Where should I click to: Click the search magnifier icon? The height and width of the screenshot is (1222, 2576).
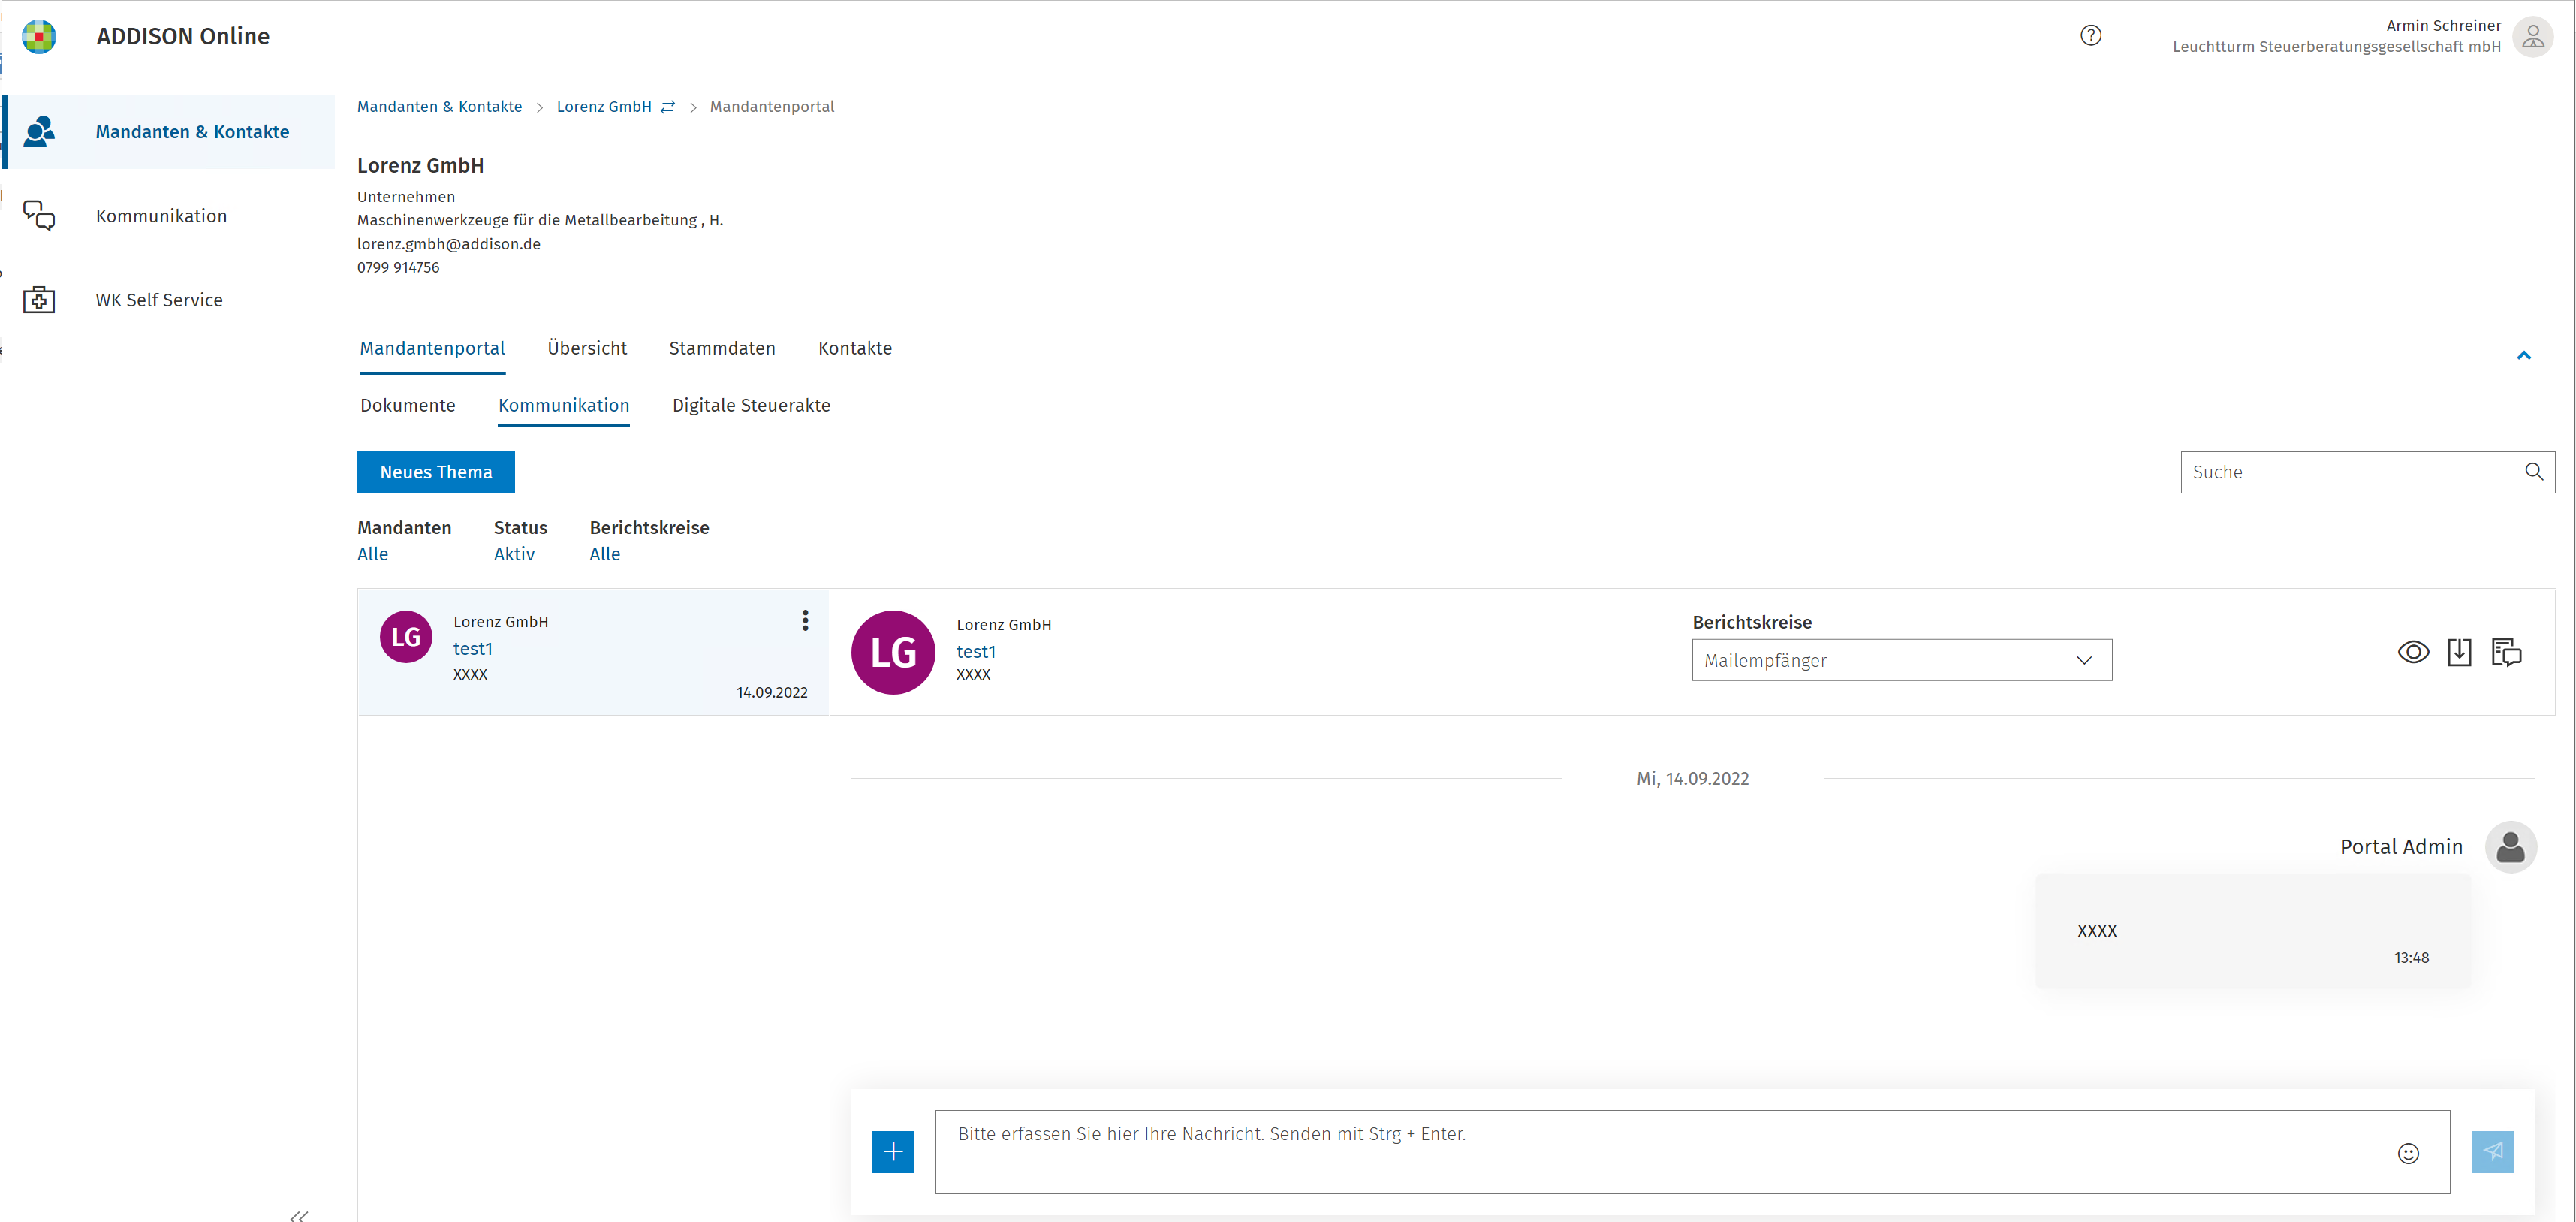(2534, 472)
